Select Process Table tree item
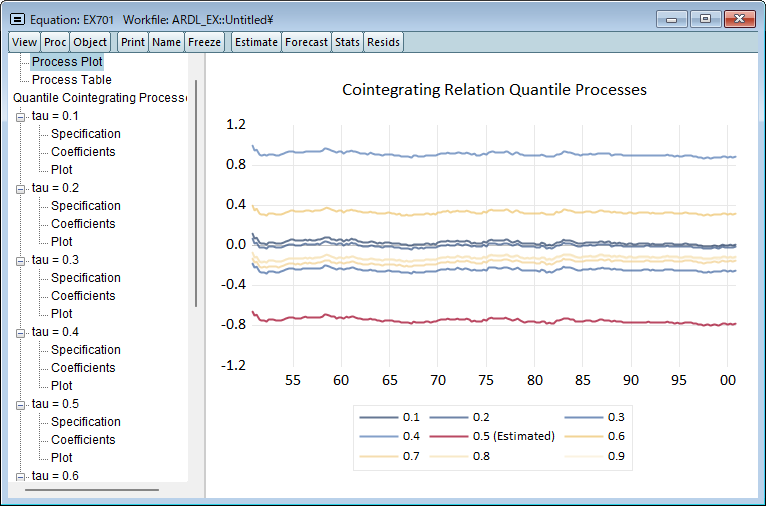 click(71, 80)
